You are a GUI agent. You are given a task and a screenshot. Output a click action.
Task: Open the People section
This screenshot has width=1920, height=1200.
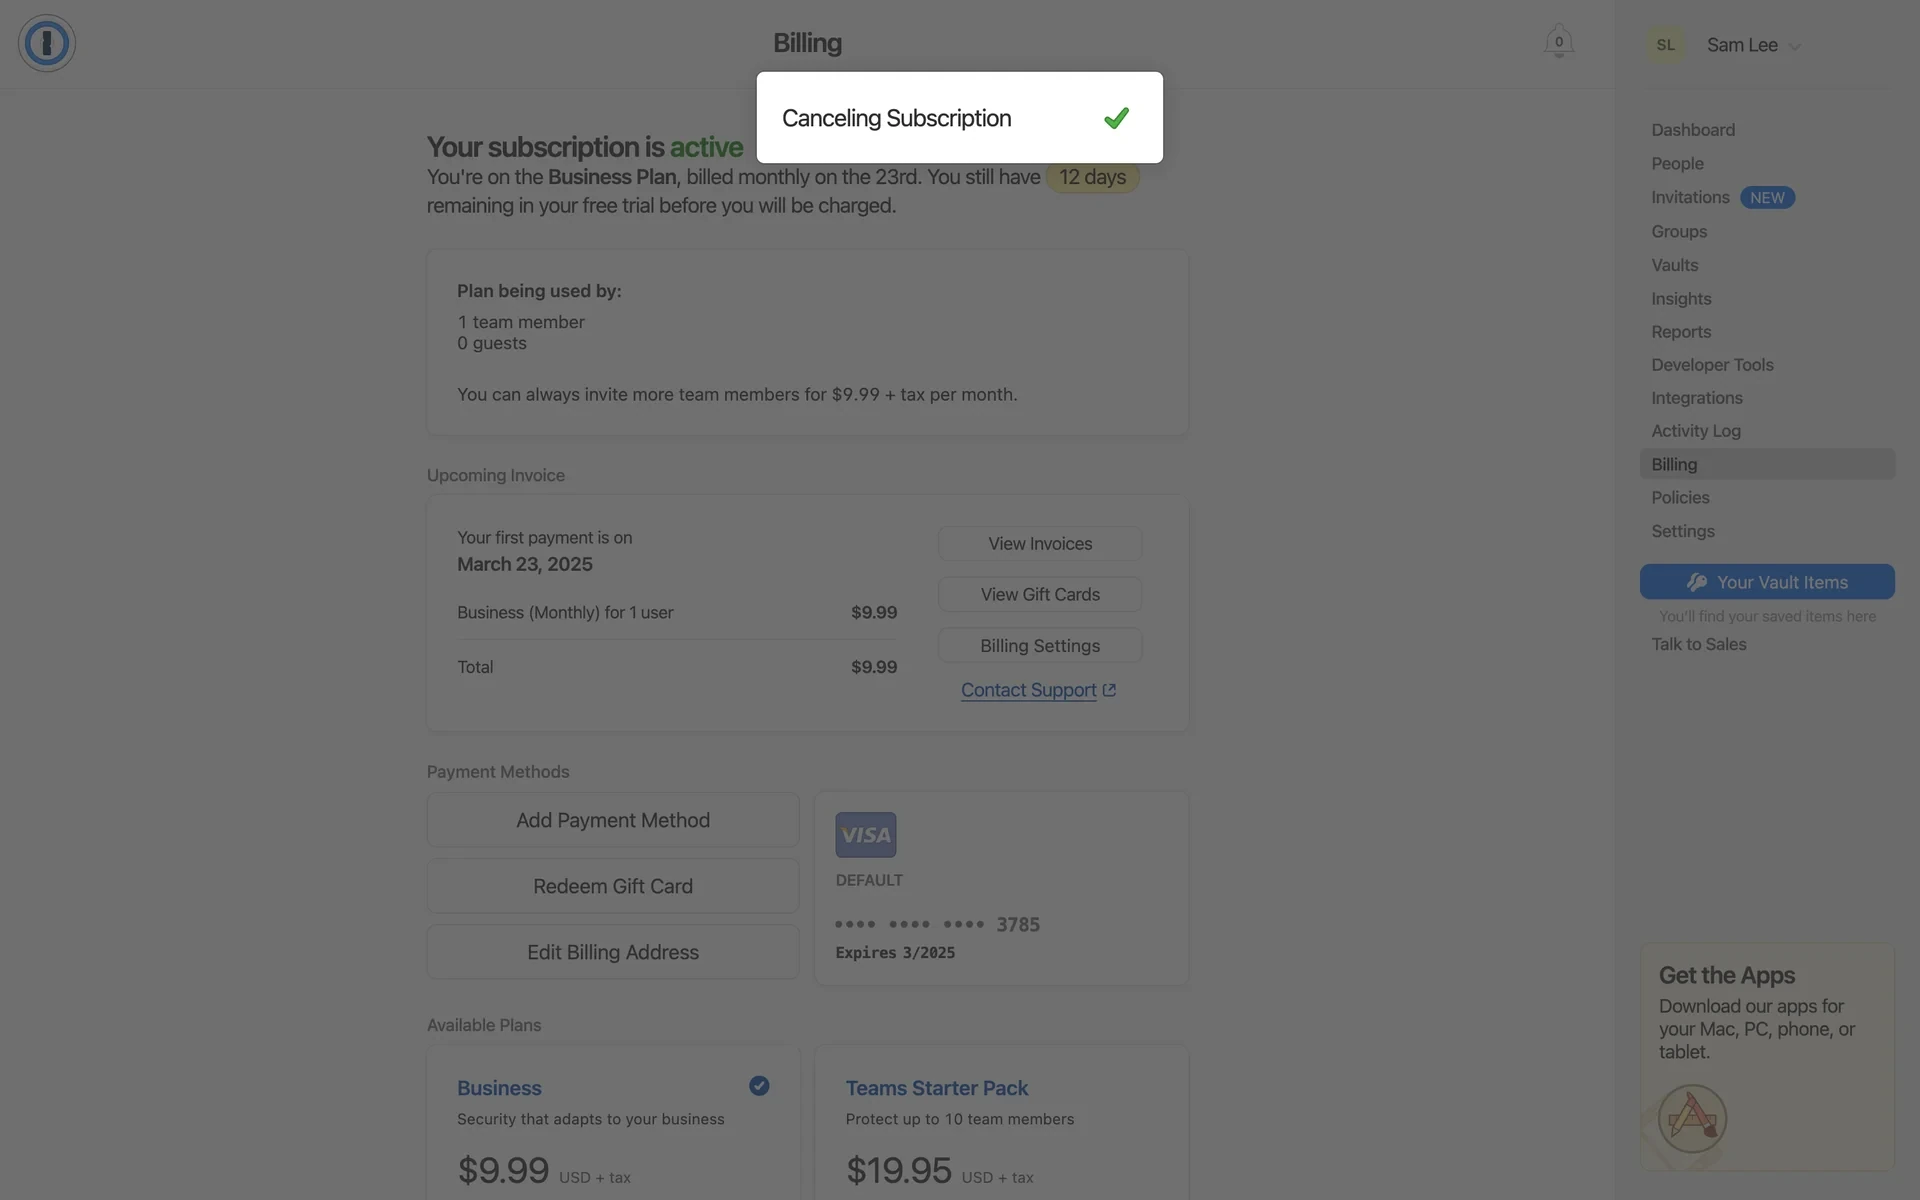click(1677, 164)
